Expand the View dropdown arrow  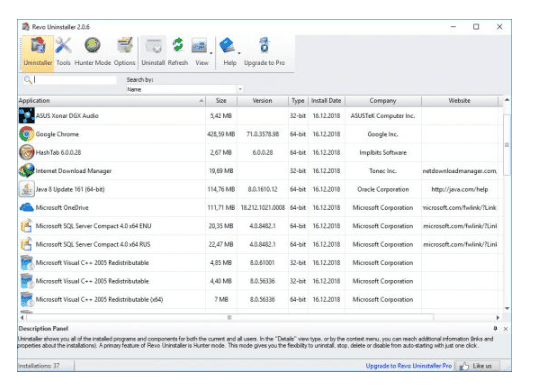[x=211, y=53]
